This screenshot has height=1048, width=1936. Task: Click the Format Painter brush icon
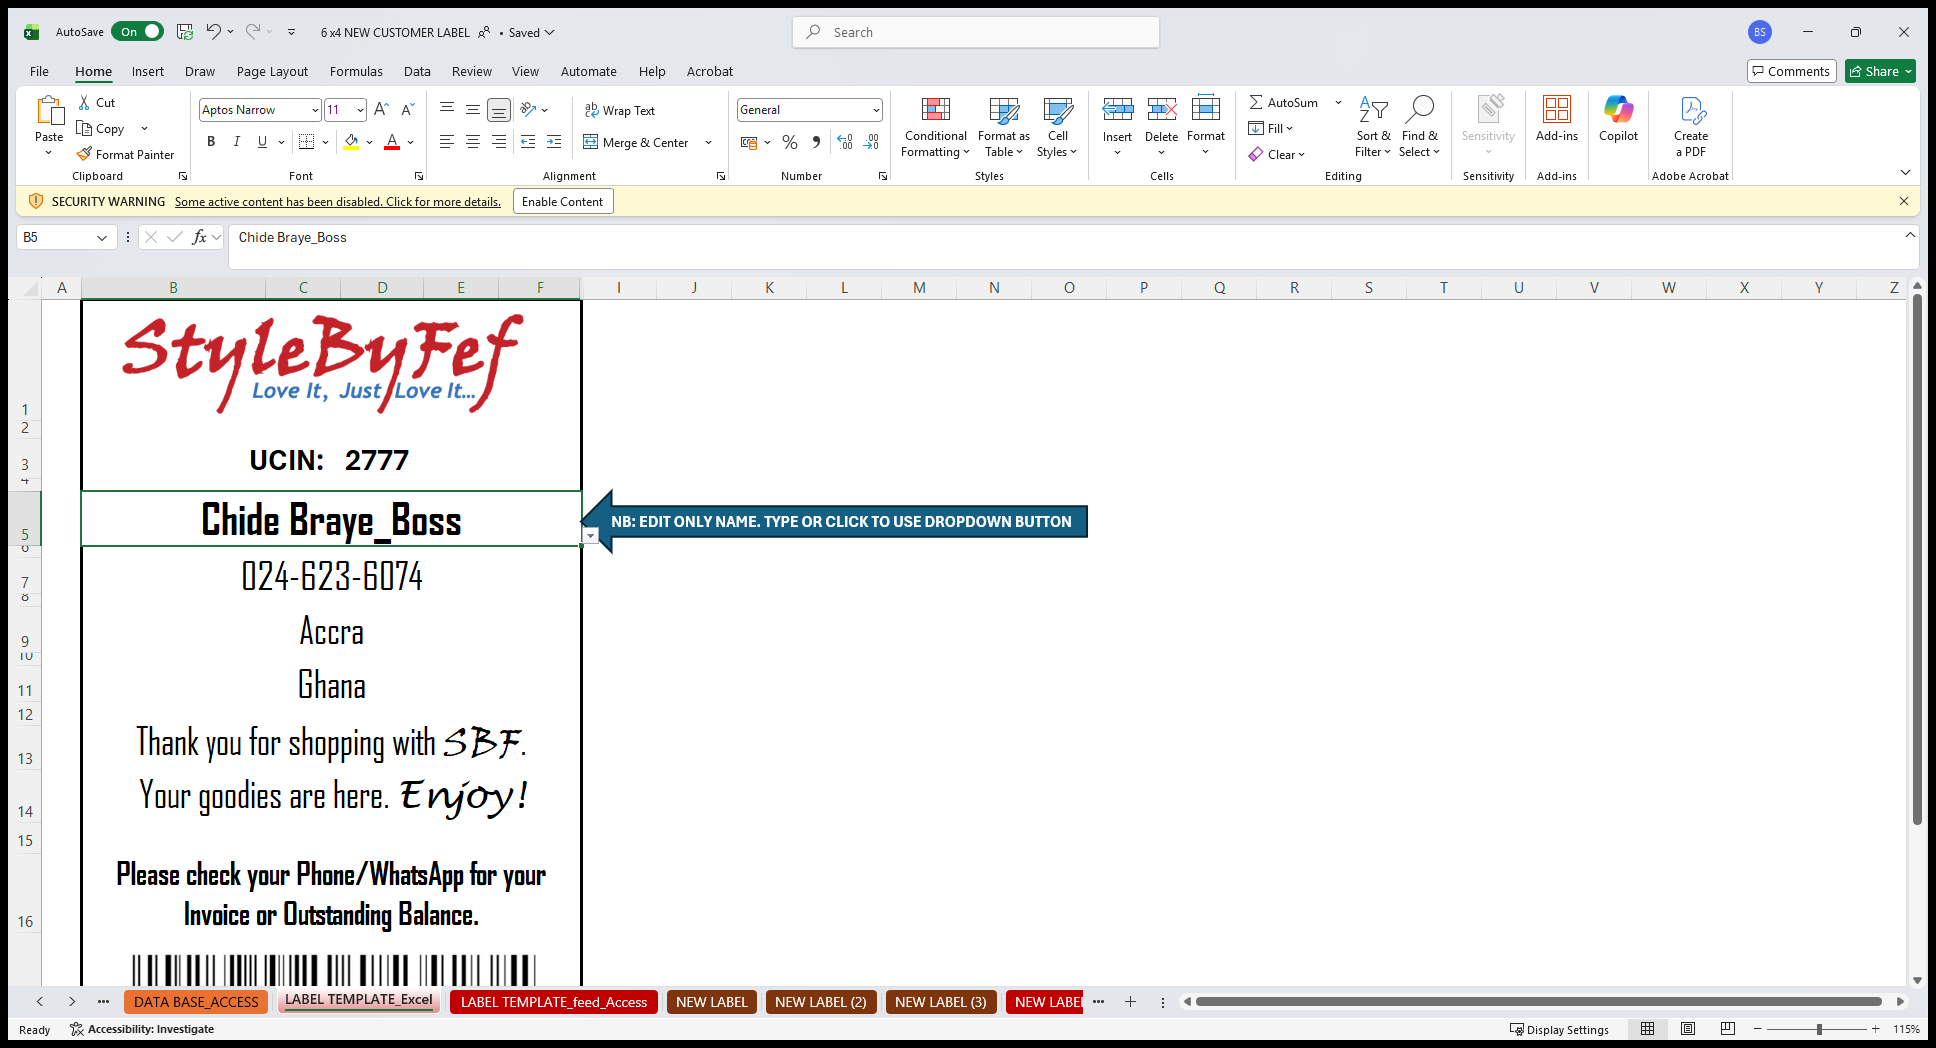tap(85, 155)
